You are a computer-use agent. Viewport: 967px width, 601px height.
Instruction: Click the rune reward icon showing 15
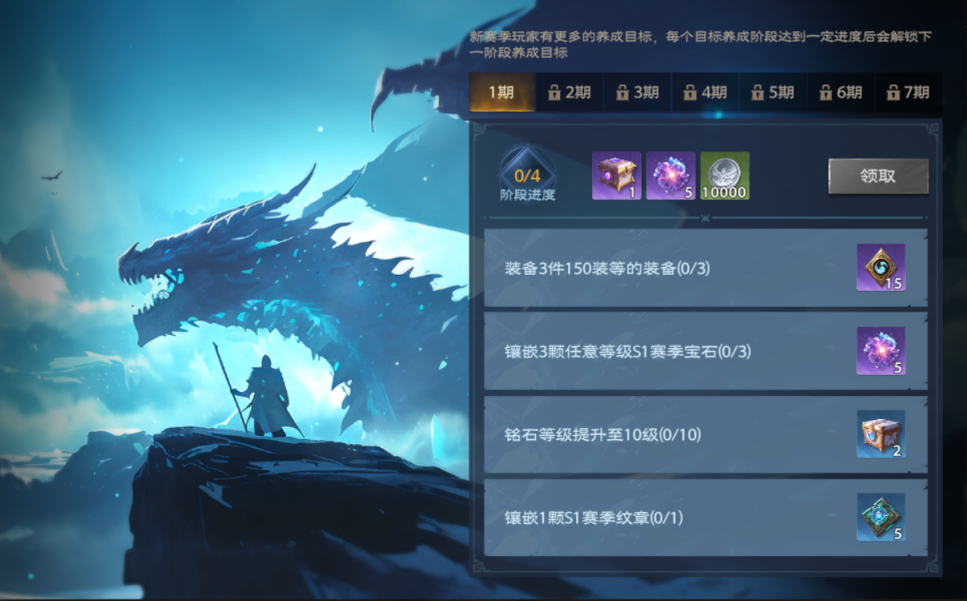point(881,268)
